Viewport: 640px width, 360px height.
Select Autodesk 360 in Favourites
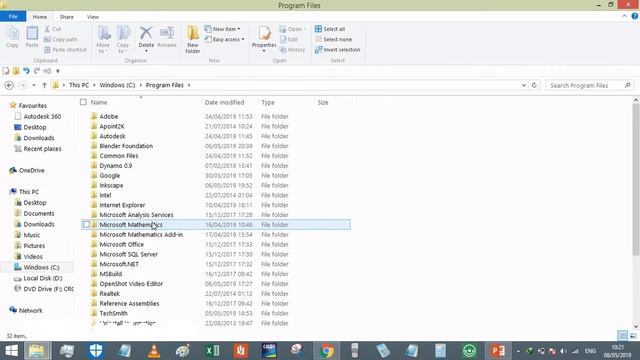coord(42,116)
